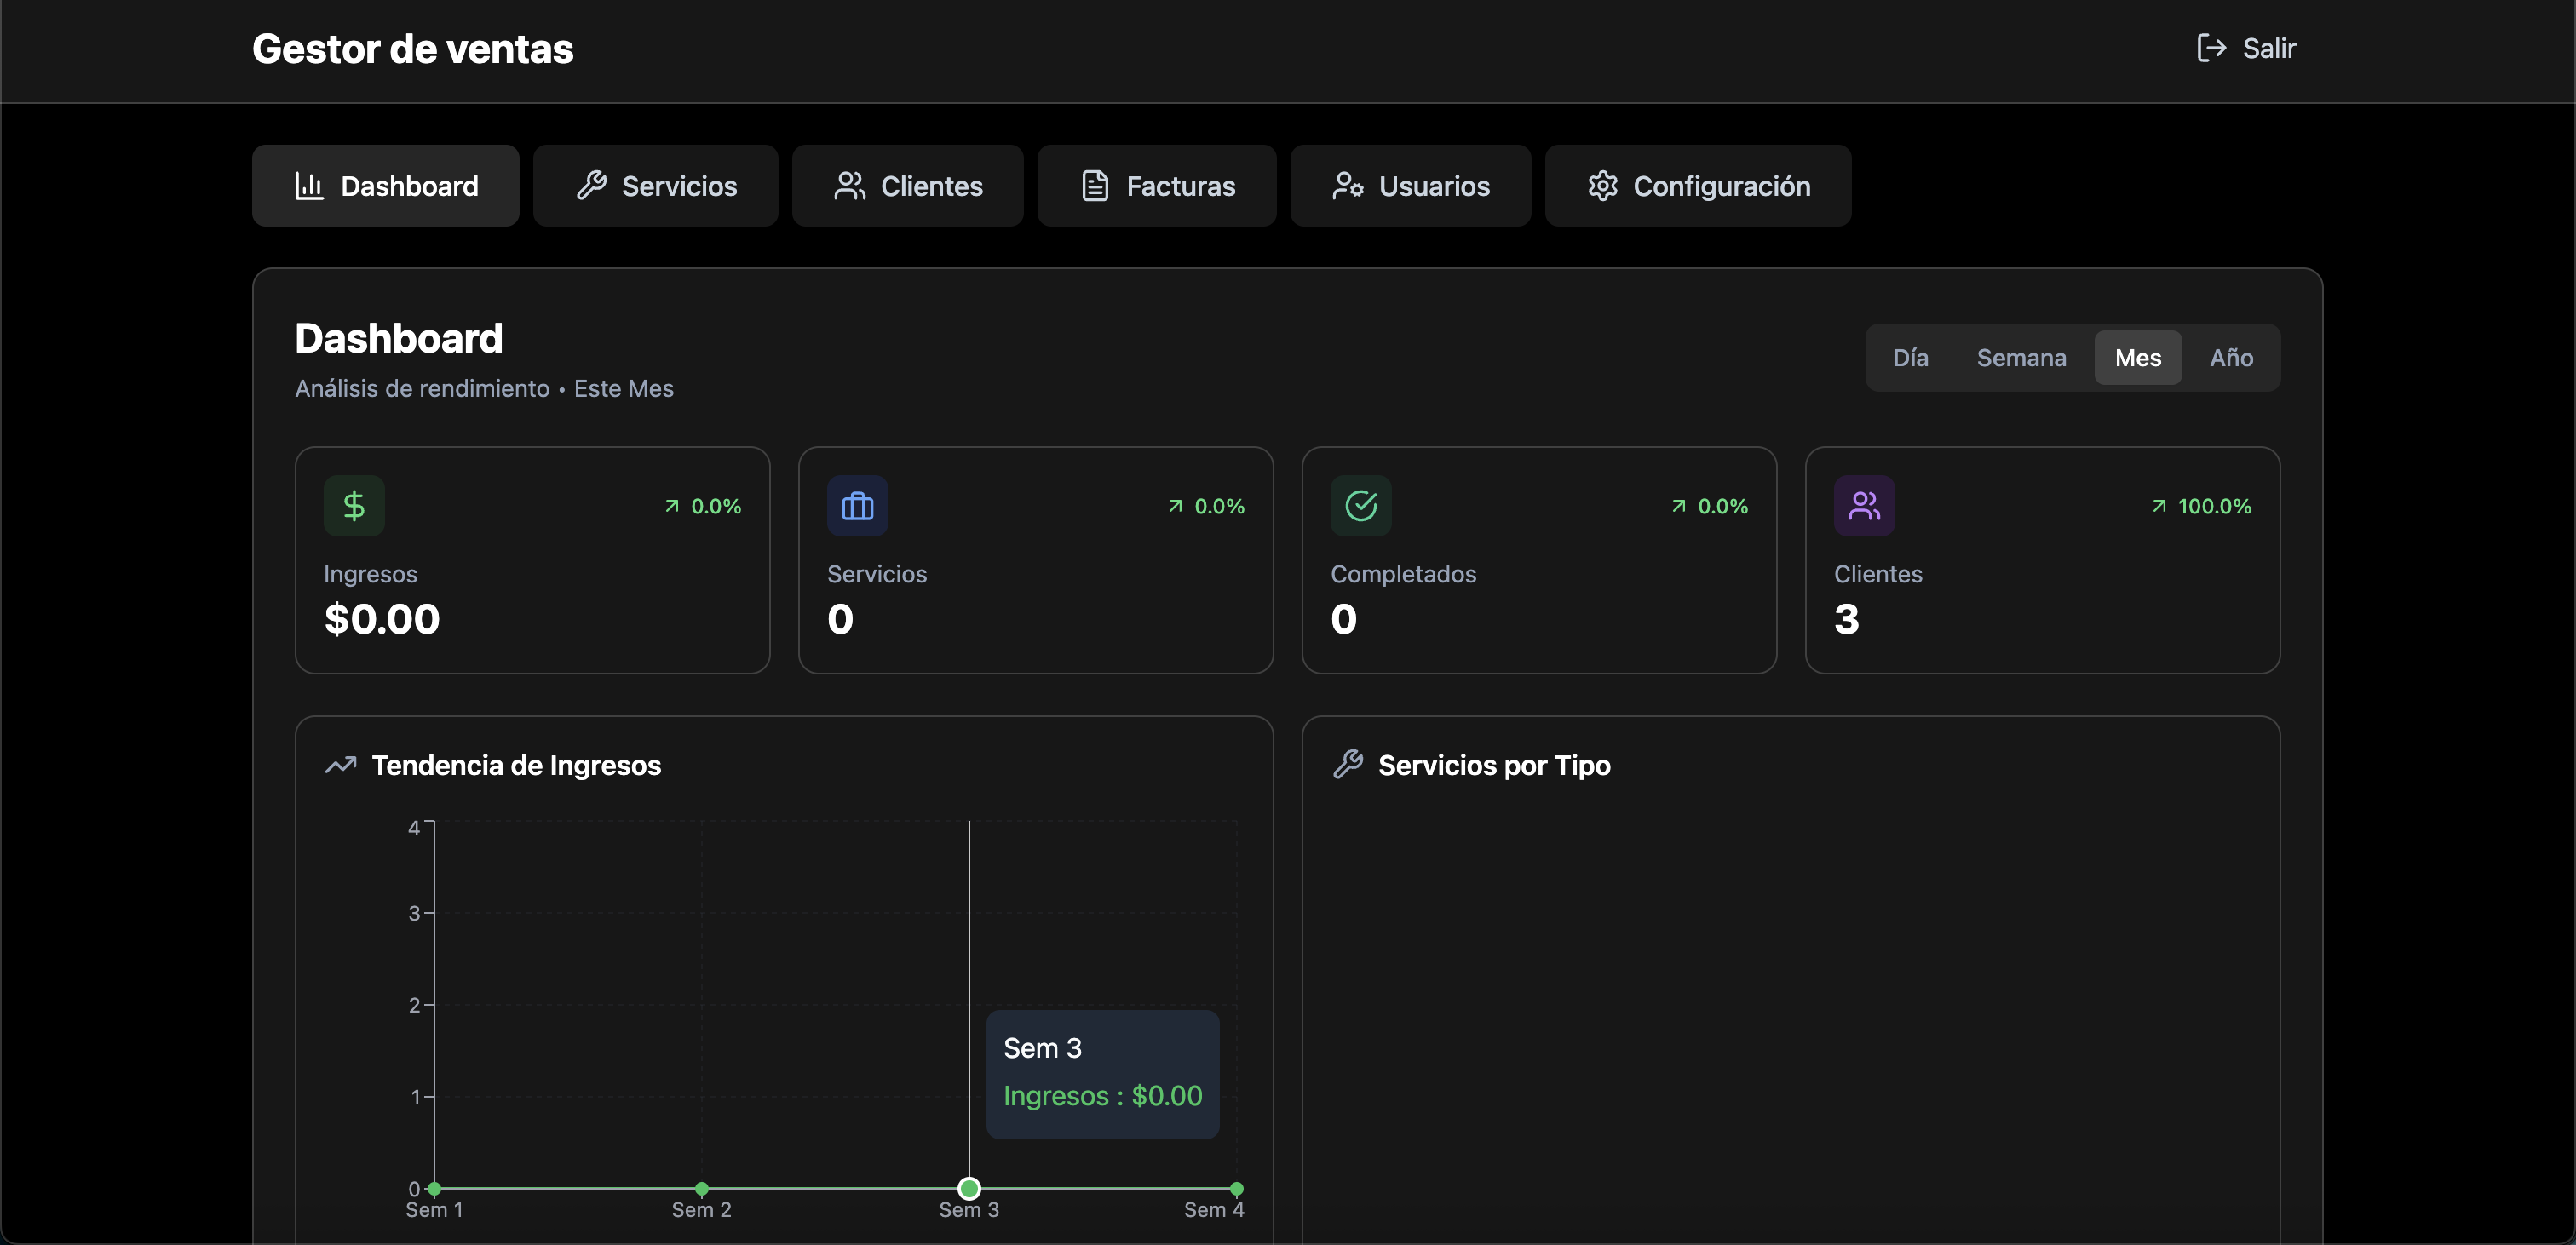The image size is (2576, 1245).
Task: Click the briefcase Servicios card icon
Action: (857, 506)
